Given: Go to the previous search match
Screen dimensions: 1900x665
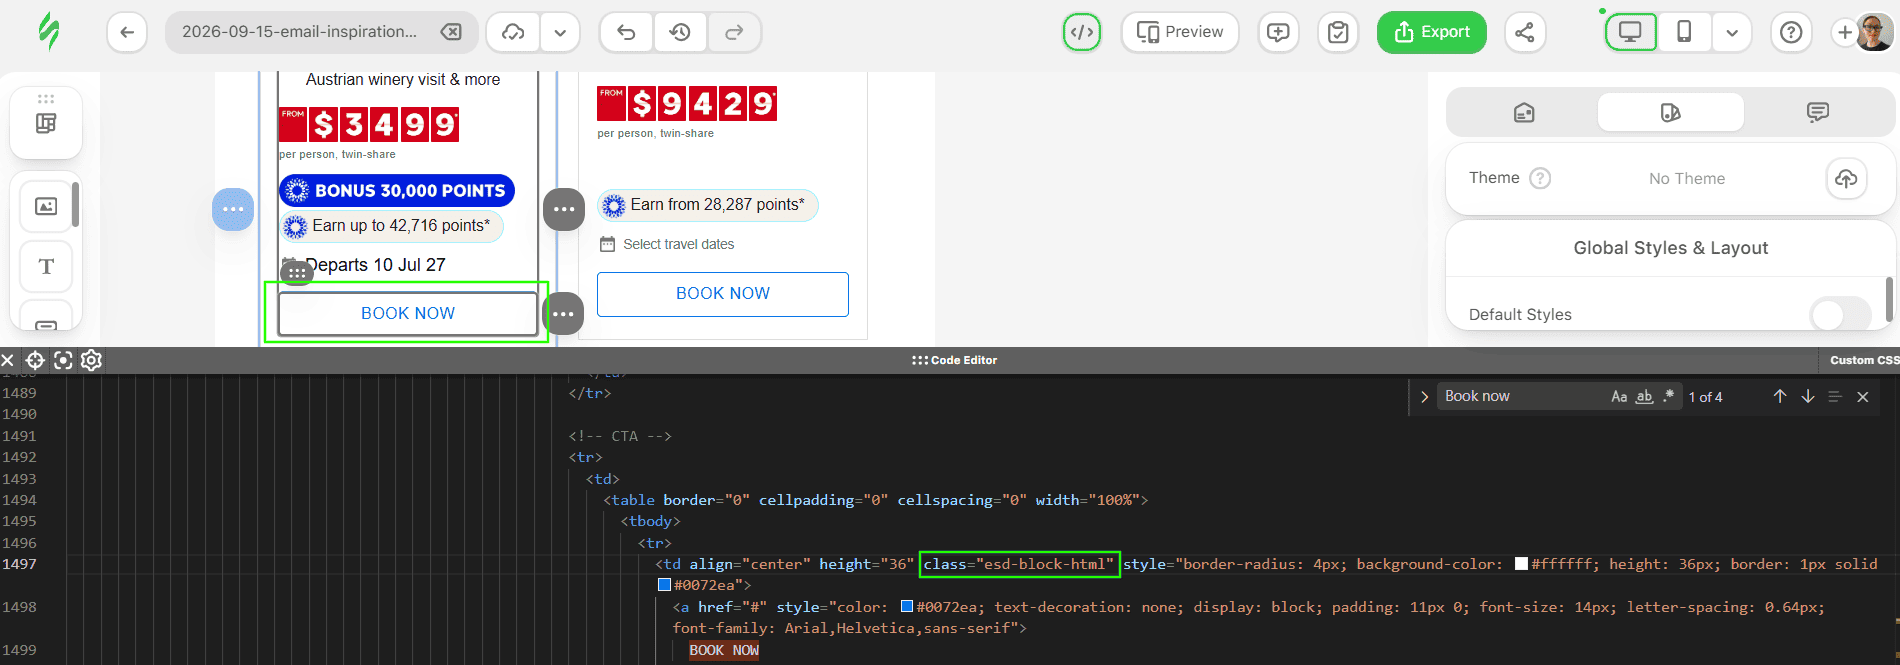Looking at the screenshot, I should (1780, 397).
